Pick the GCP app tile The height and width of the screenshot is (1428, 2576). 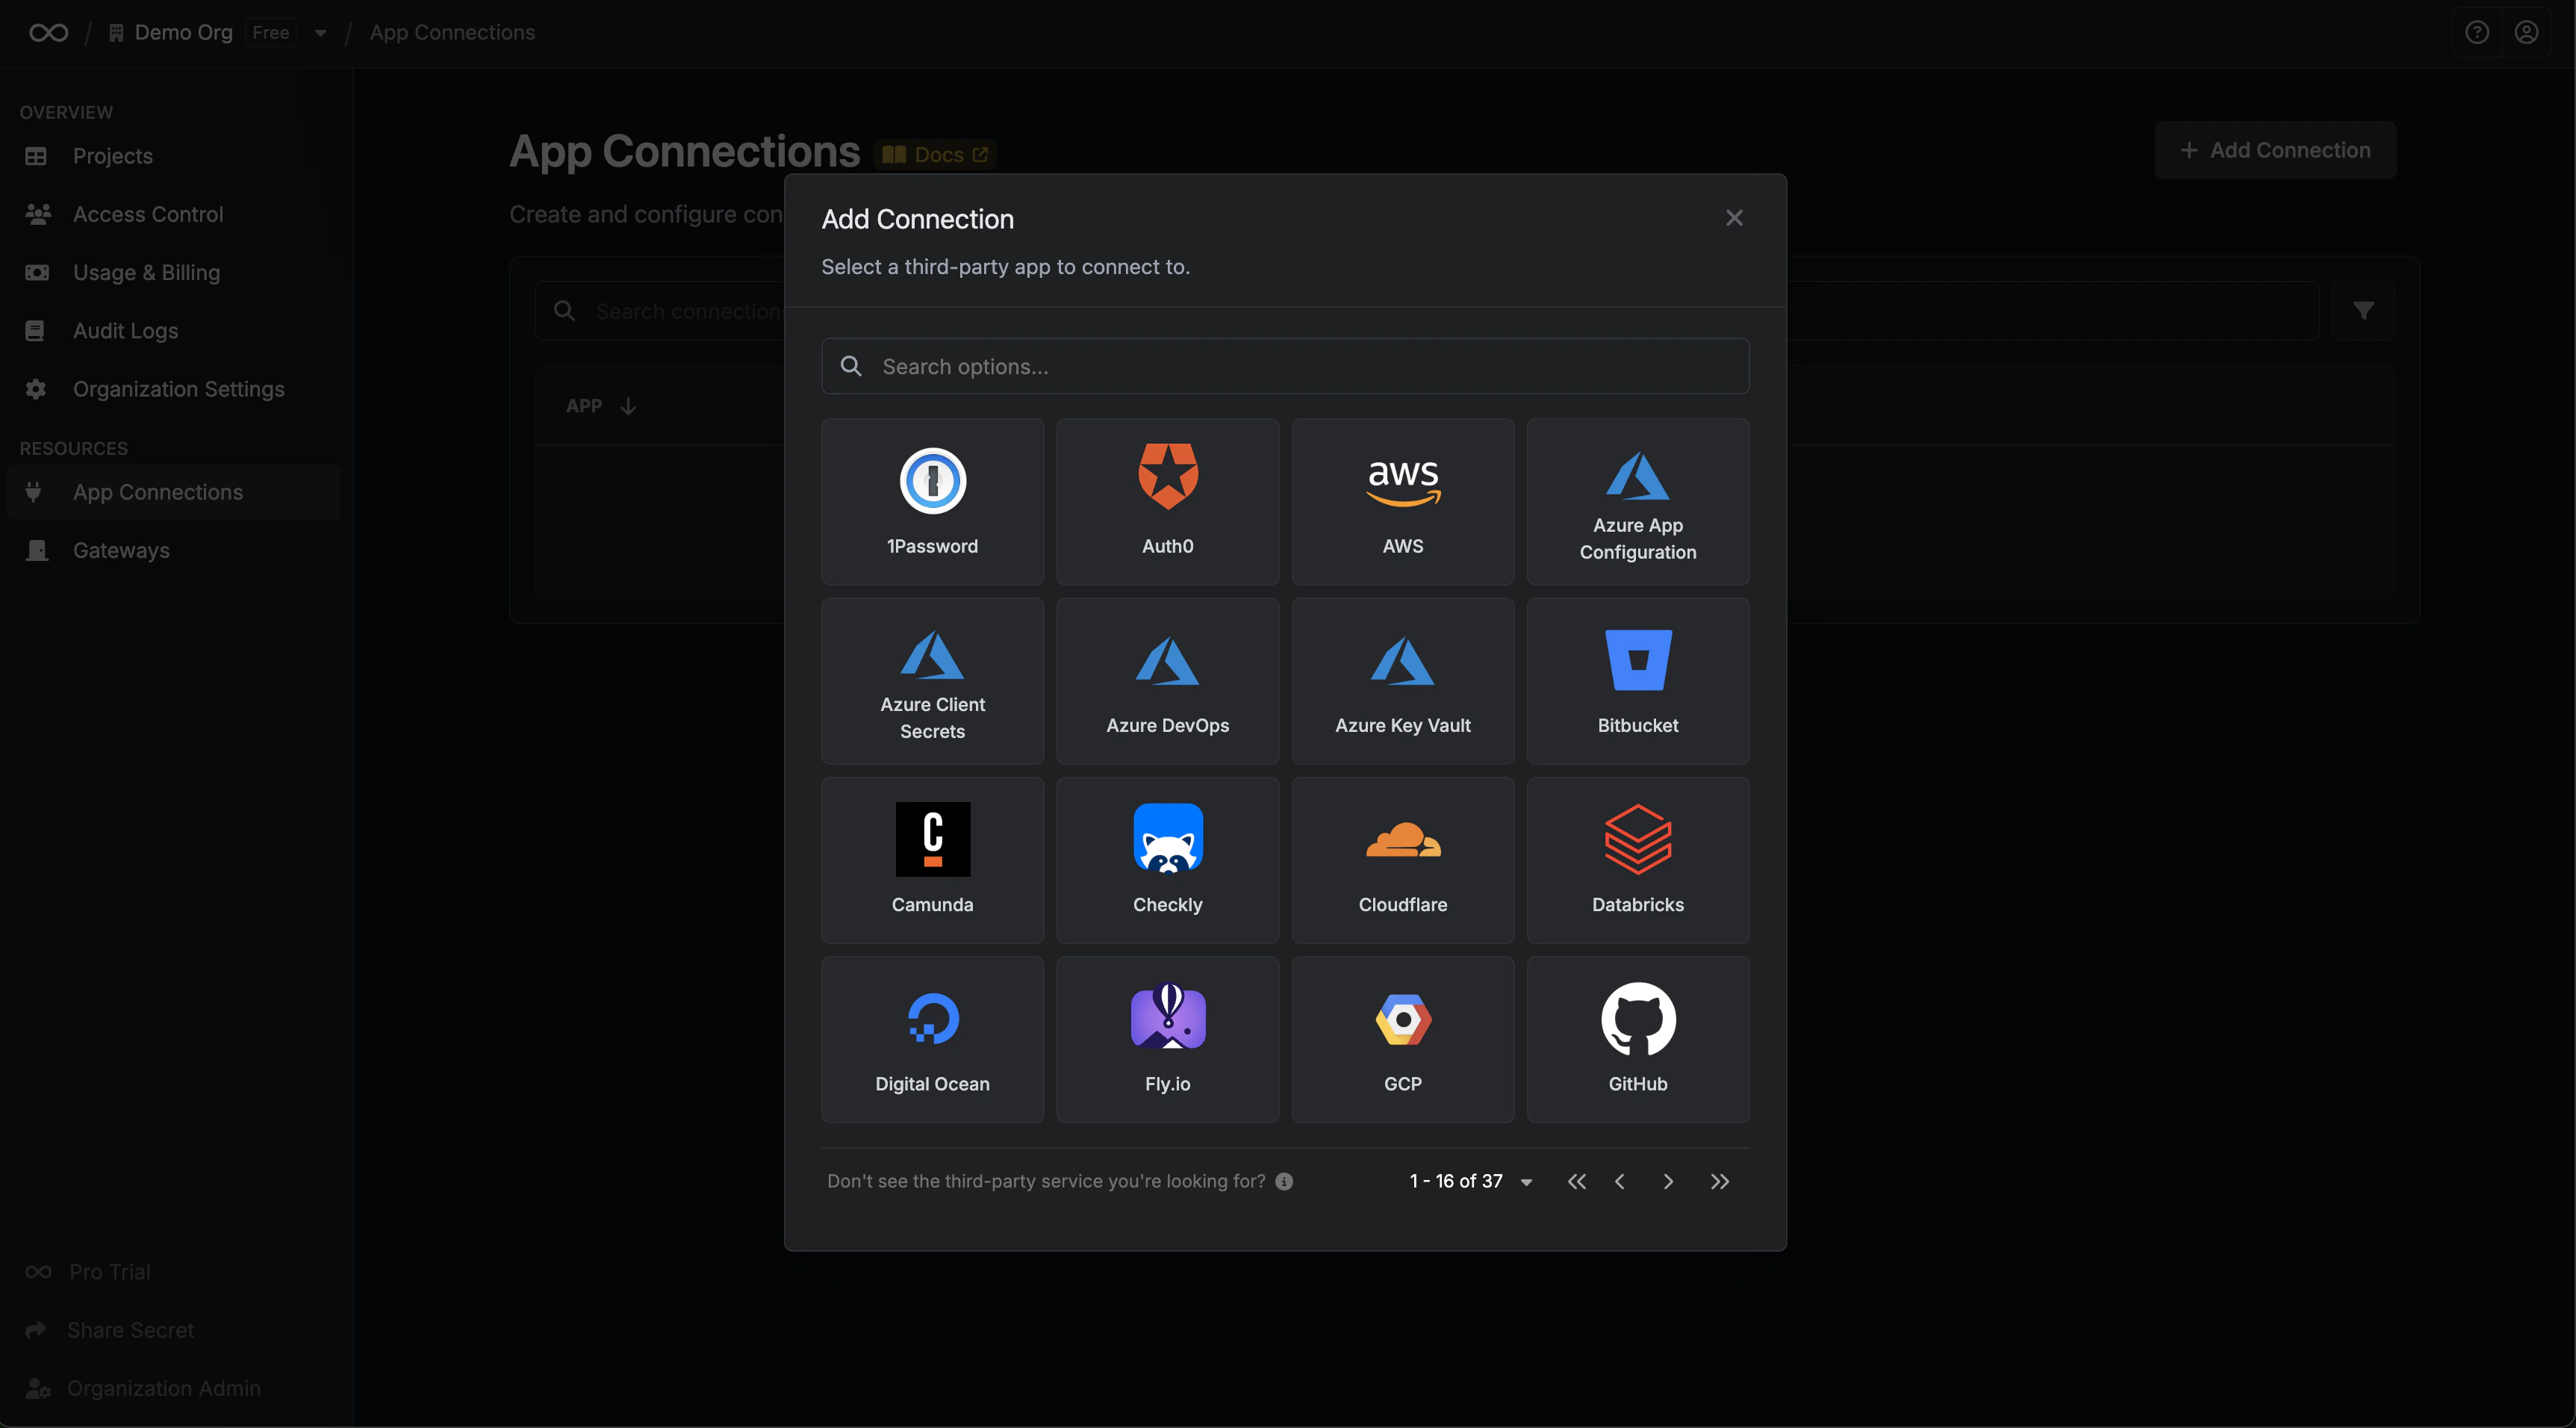(x=1402, y=1039)
